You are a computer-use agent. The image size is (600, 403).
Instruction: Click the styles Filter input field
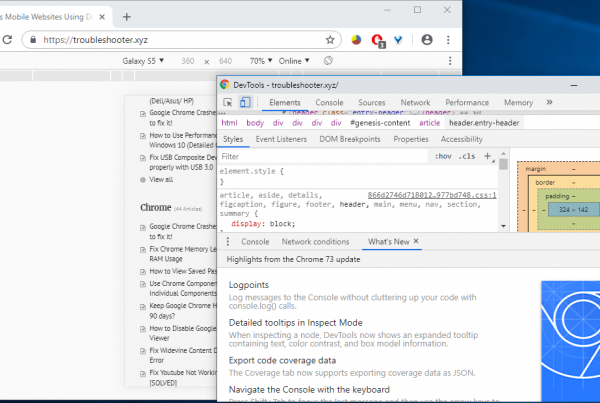coord(323,156)
